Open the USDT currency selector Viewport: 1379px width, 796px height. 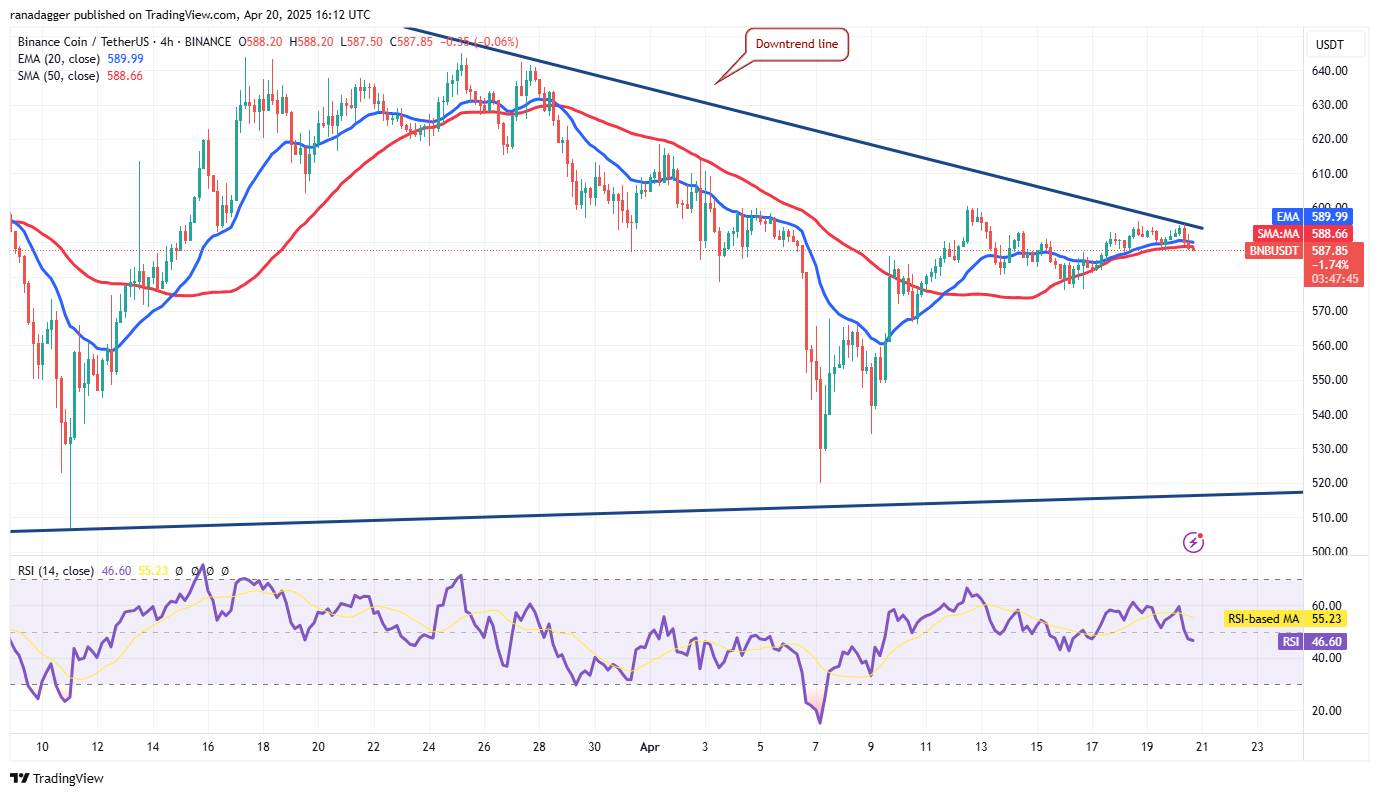click(x=1331, y=45)
